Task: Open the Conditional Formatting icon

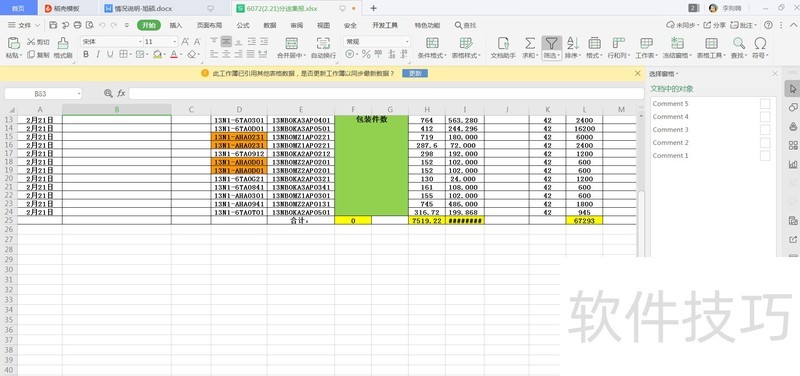Action: [432, 43]
